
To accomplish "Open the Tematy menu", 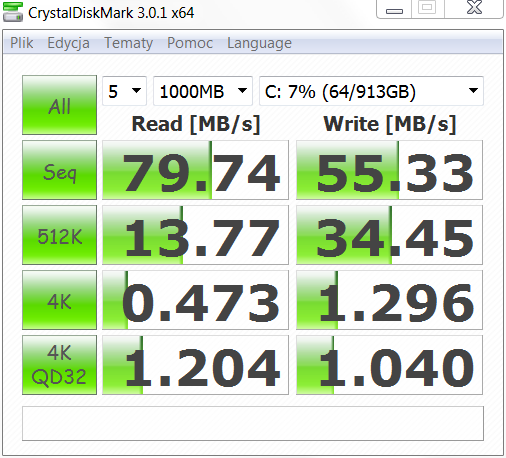I will pyautogui.click(x=128, y=43).
